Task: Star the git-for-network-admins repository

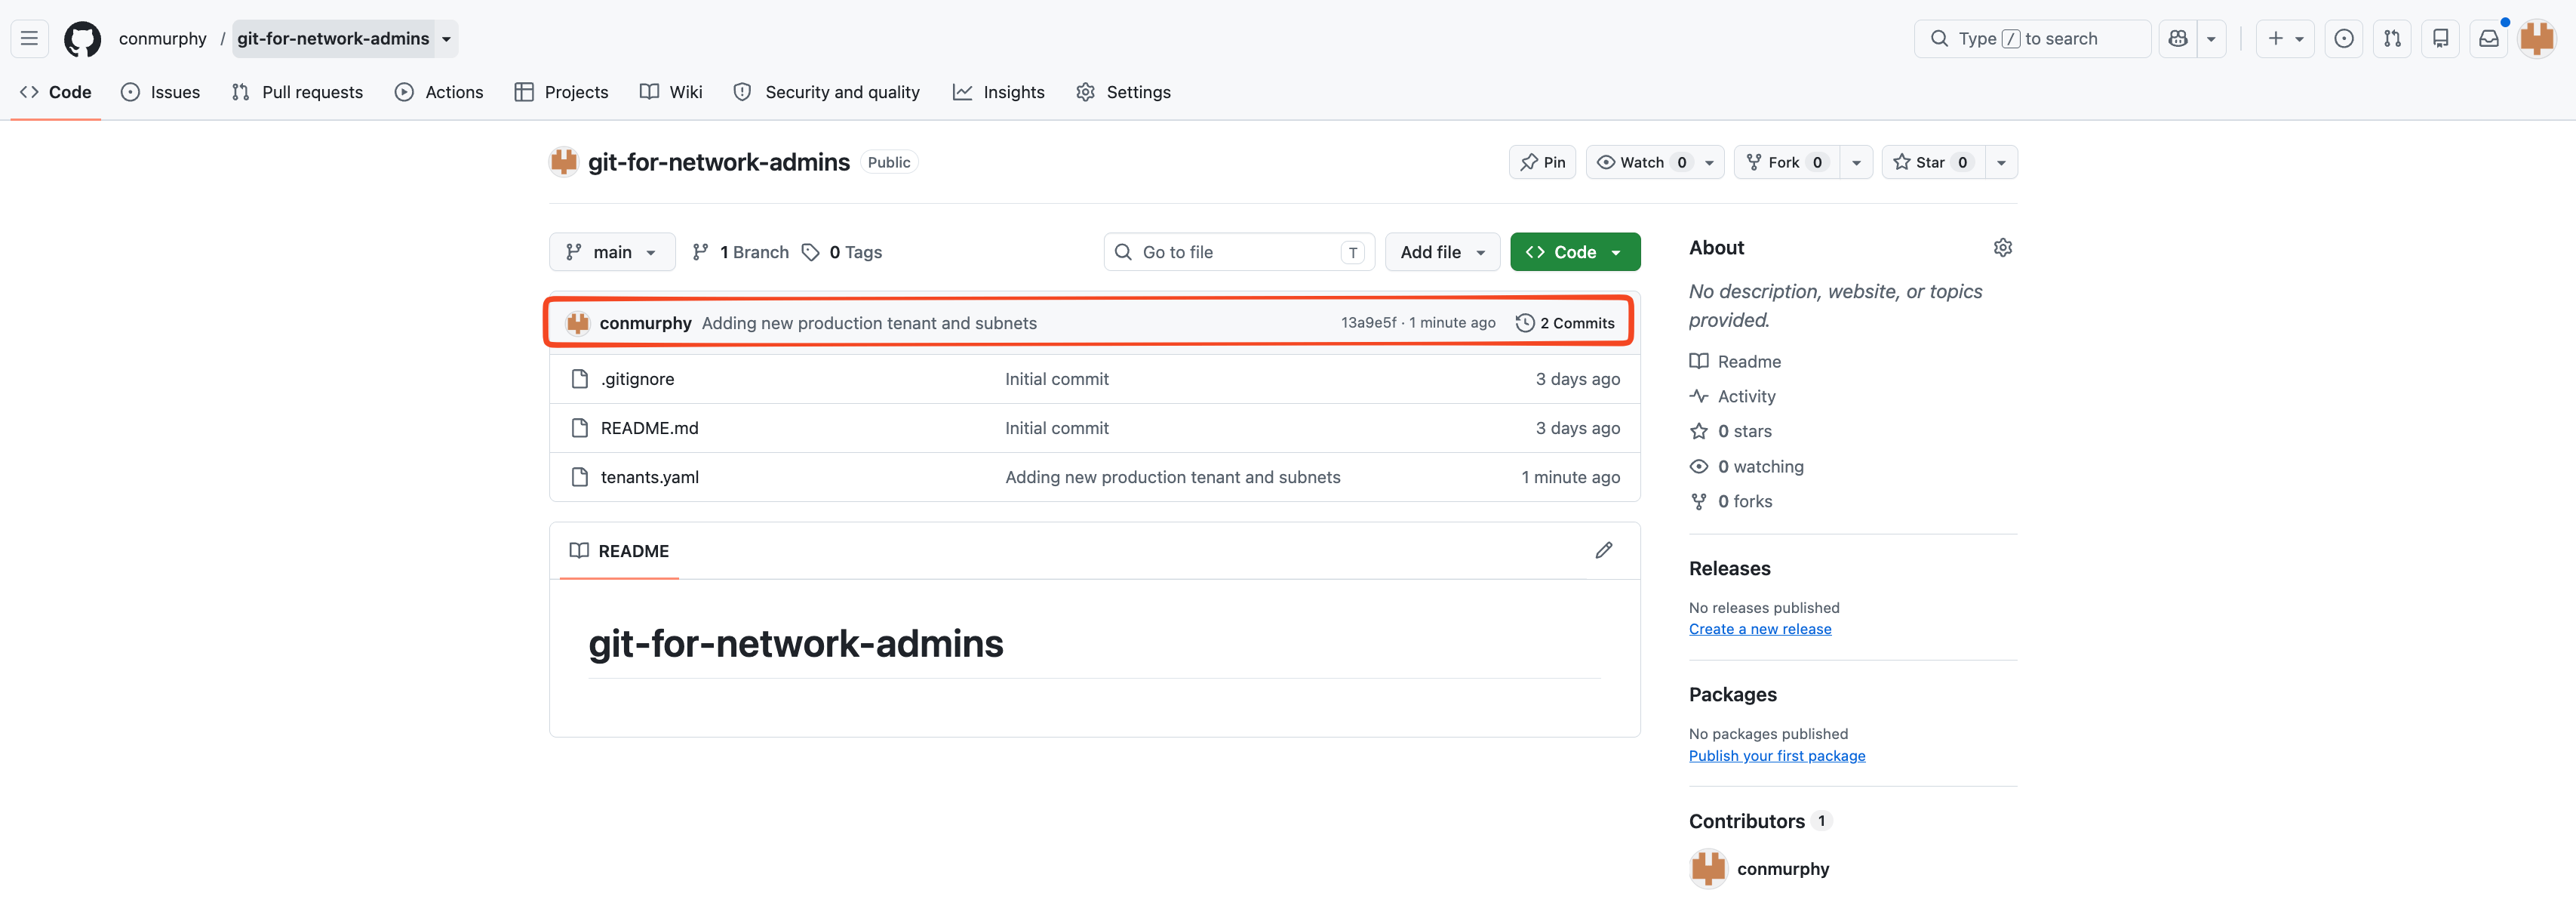Action: pyautogui.click(x=1932, y=162)
